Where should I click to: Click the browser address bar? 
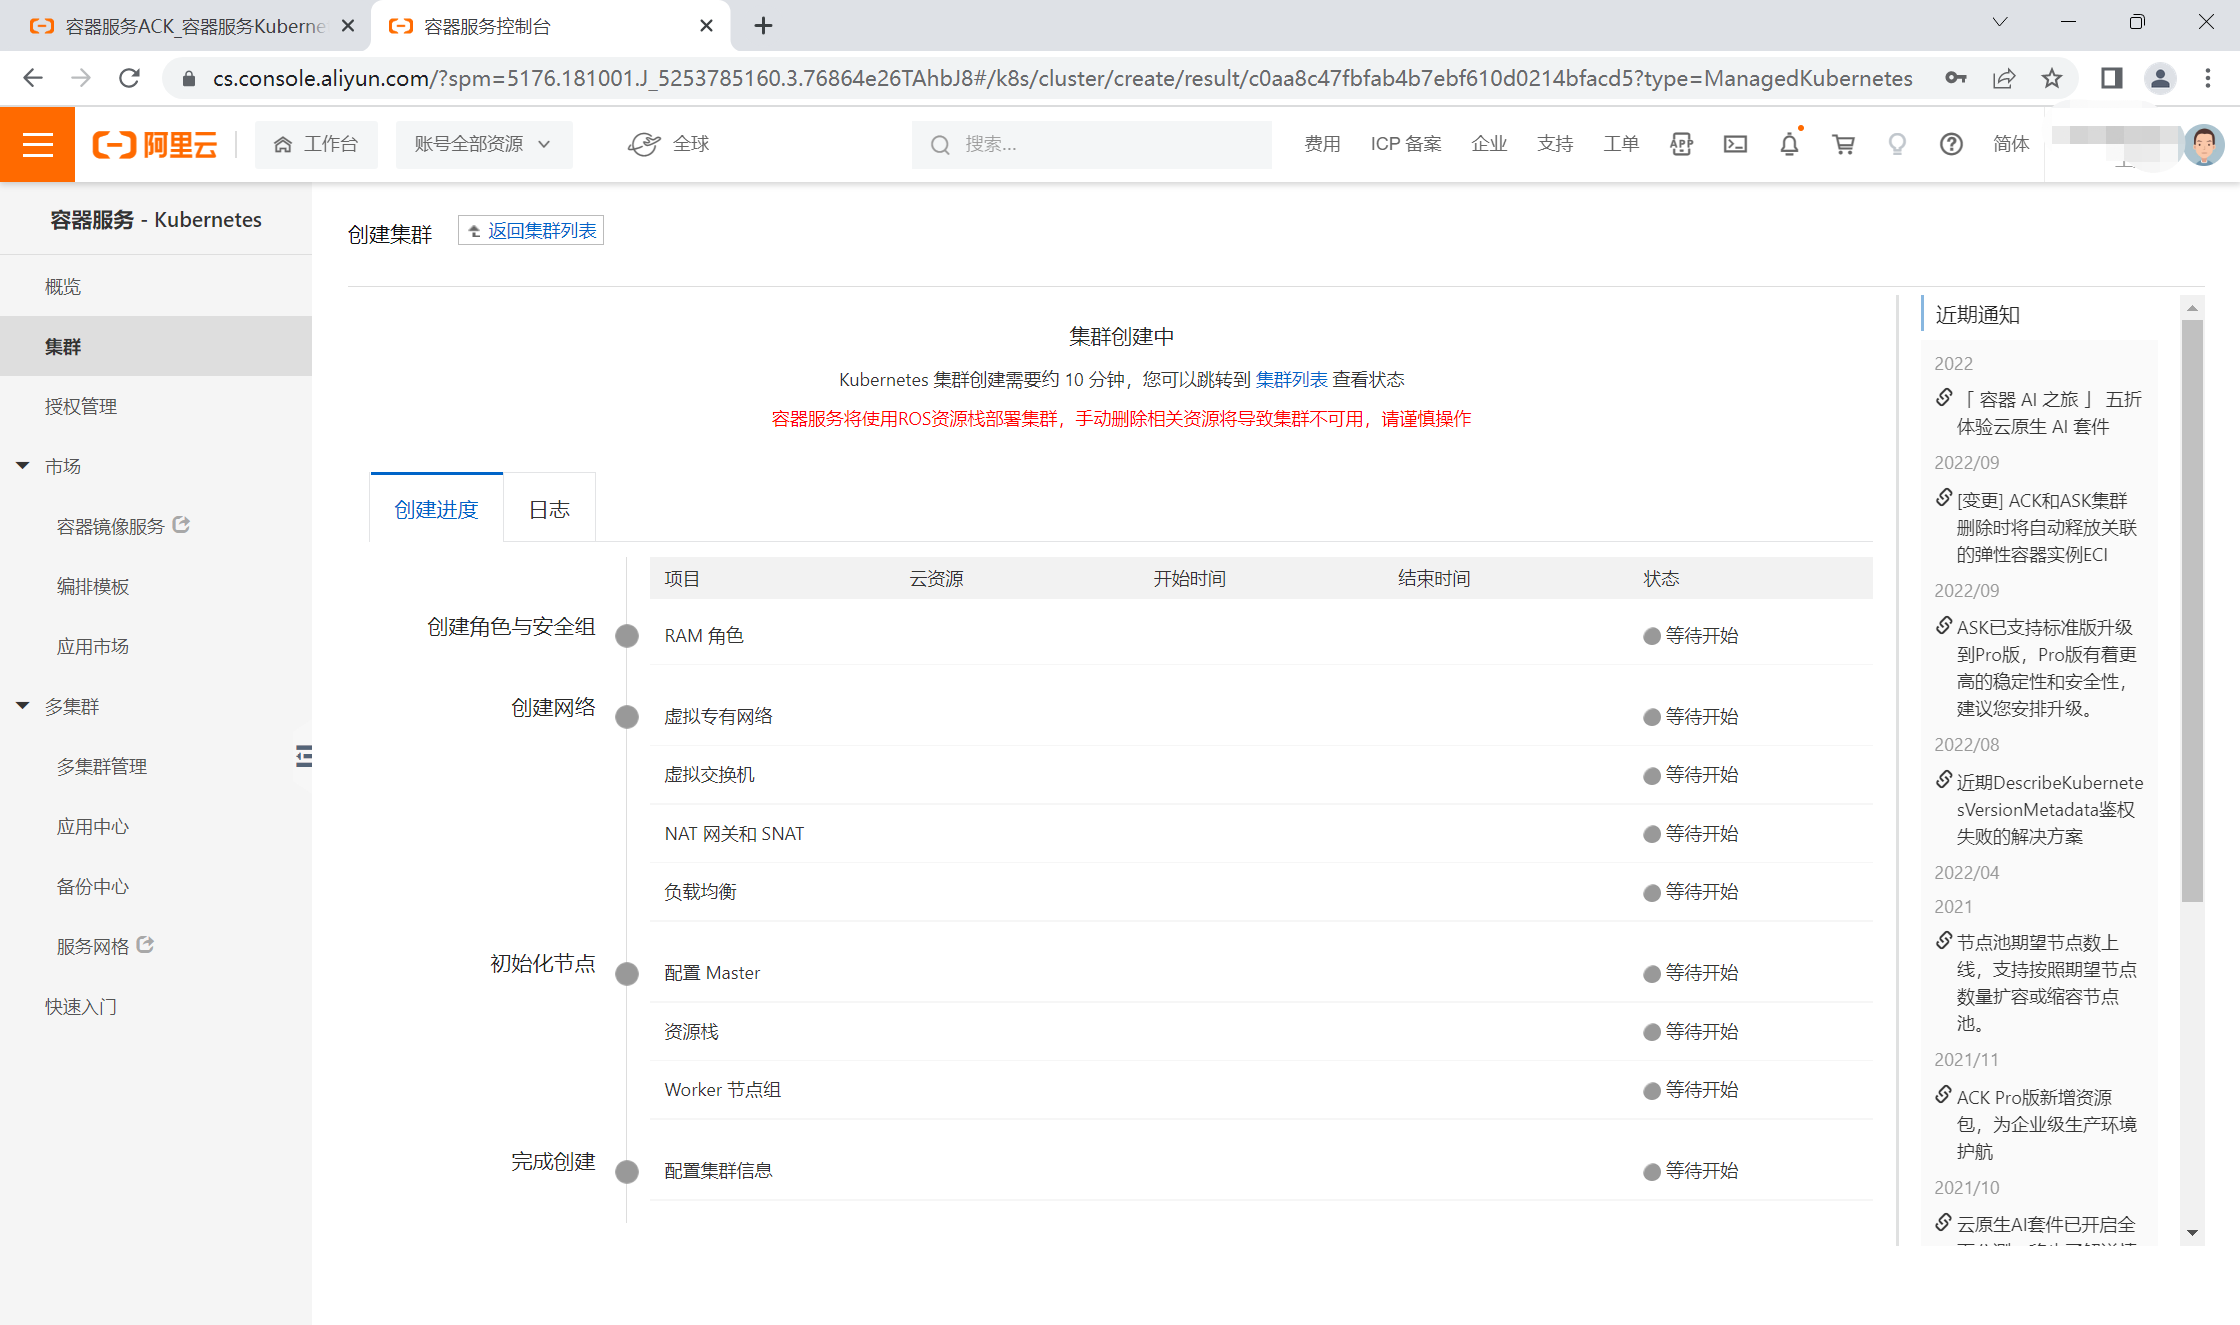1062,78
